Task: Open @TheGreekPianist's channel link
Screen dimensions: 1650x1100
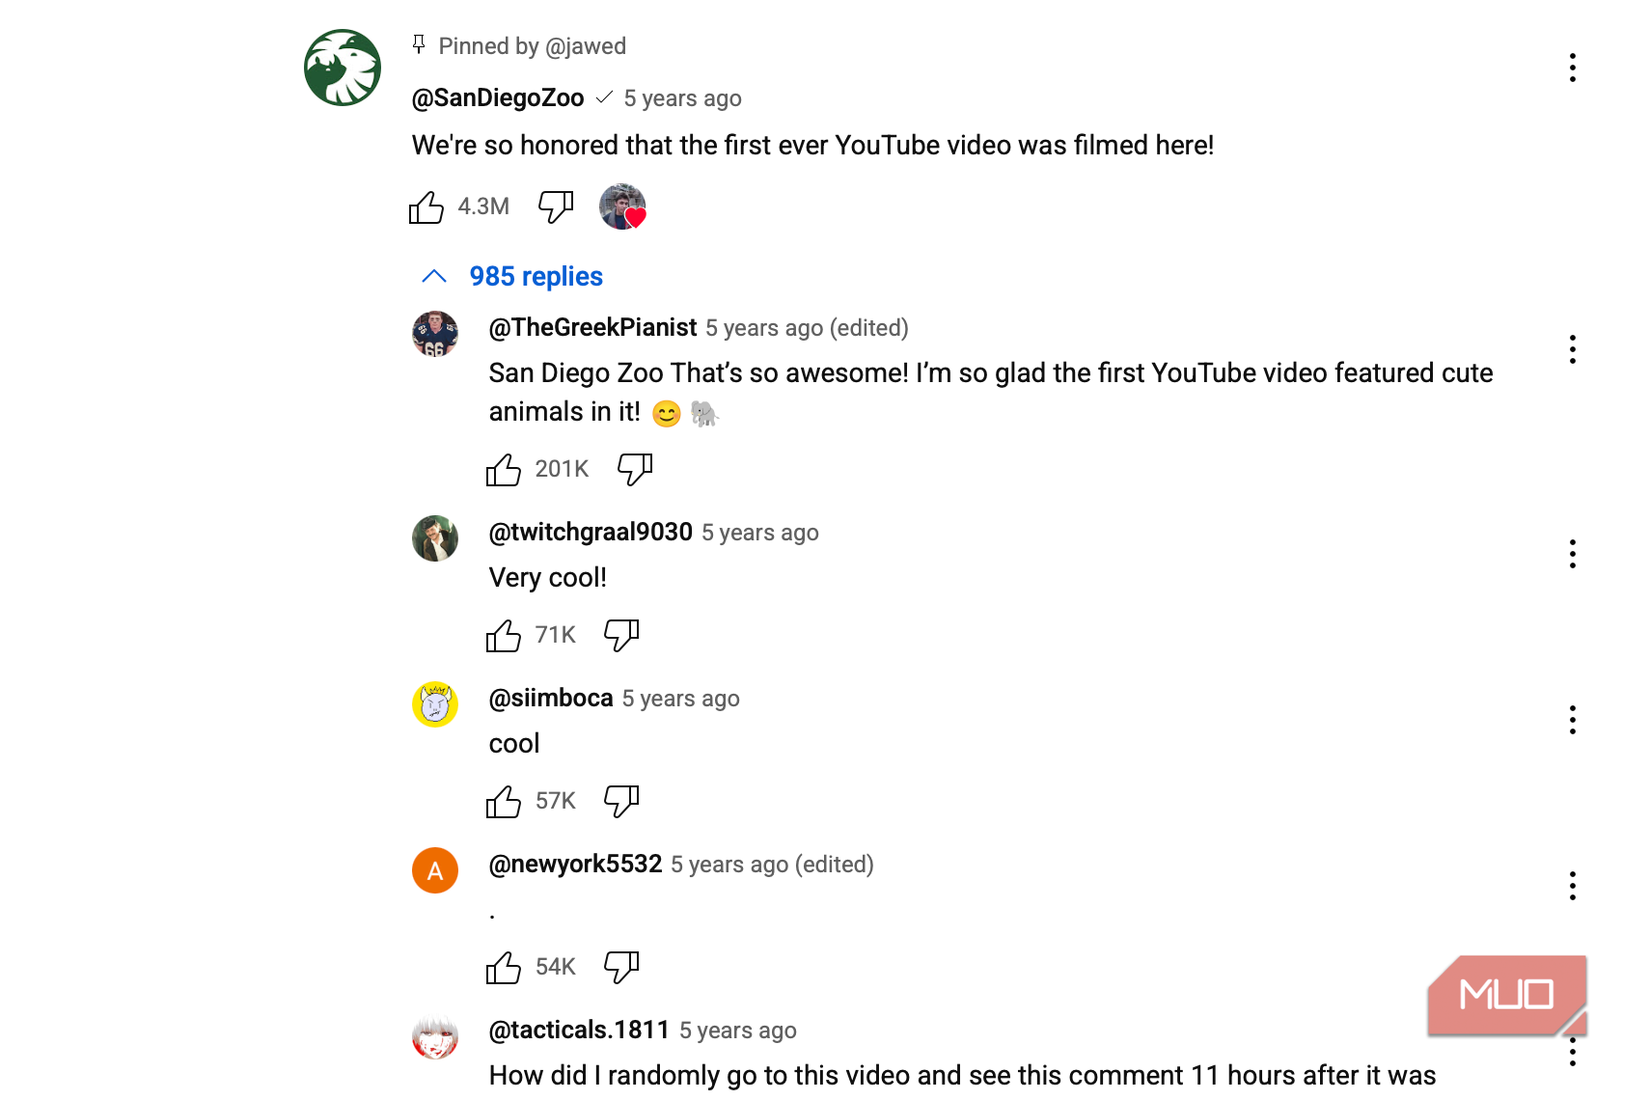Action: point(592,328)
